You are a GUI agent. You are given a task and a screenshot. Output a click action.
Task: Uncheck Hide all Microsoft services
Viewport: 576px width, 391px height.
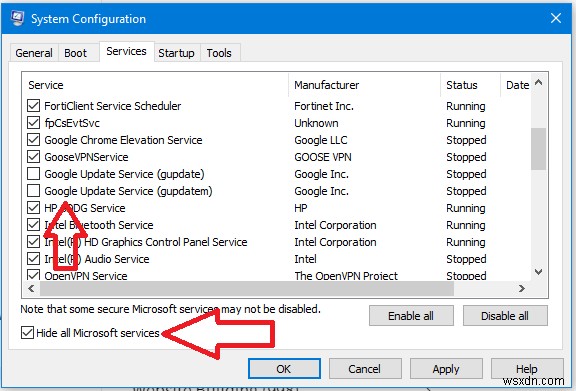pos(28,333)
